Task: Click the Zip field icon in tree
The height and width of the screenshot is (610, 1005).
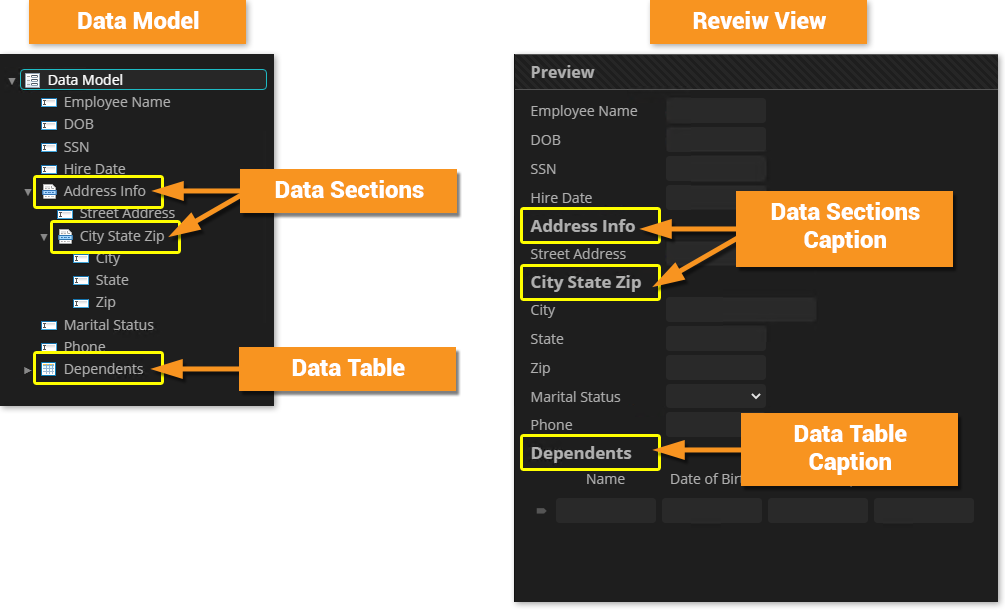Action: coord(80,302)
